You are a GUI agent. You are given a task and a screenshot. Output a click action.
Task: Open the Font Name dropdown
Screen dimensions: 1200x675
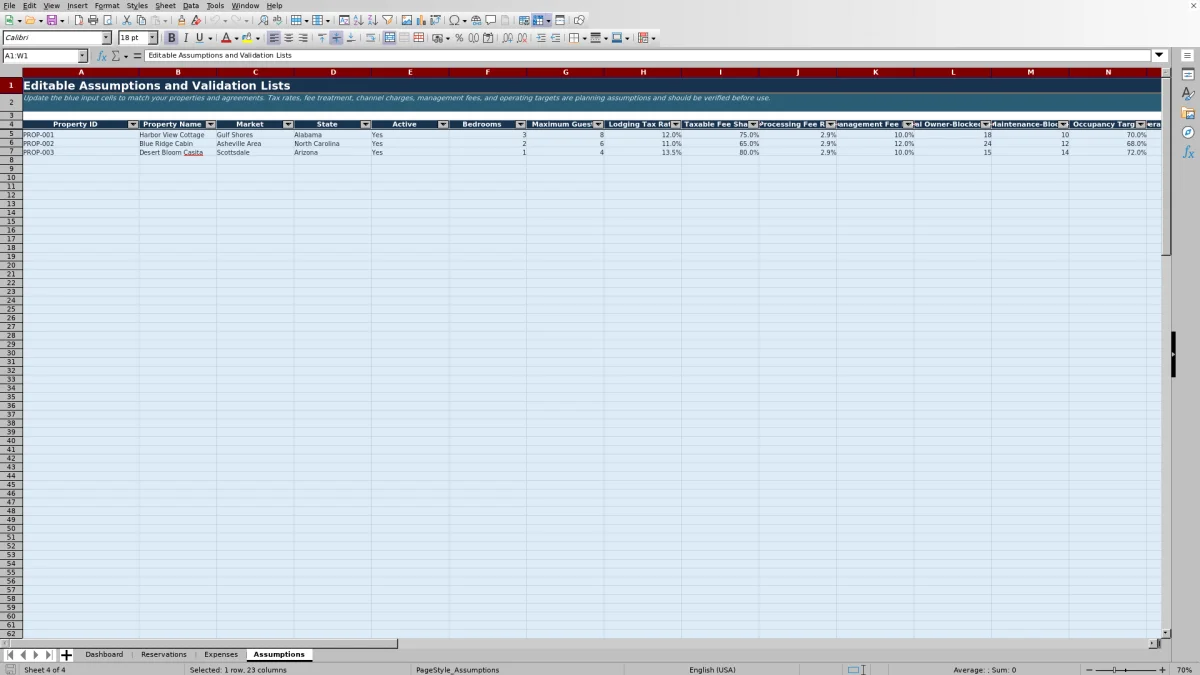click(x=107, y=38)
